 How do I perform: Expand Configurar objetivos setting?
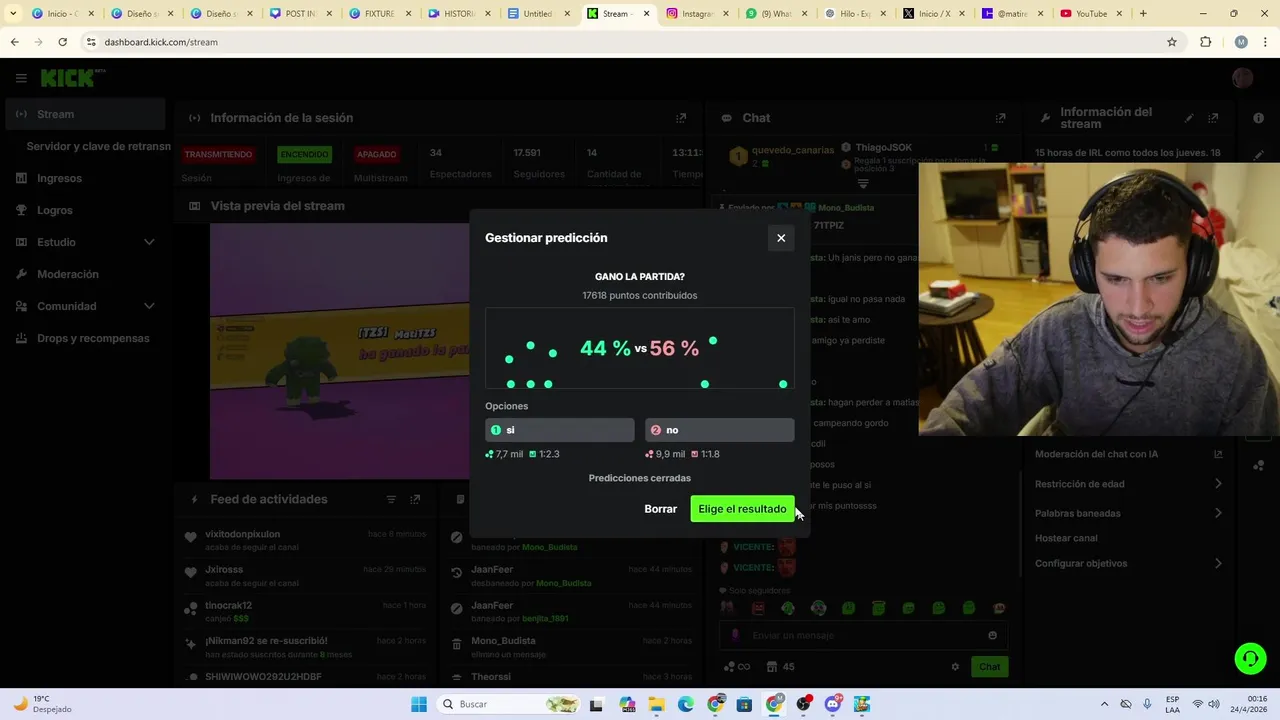[1218, 563]
